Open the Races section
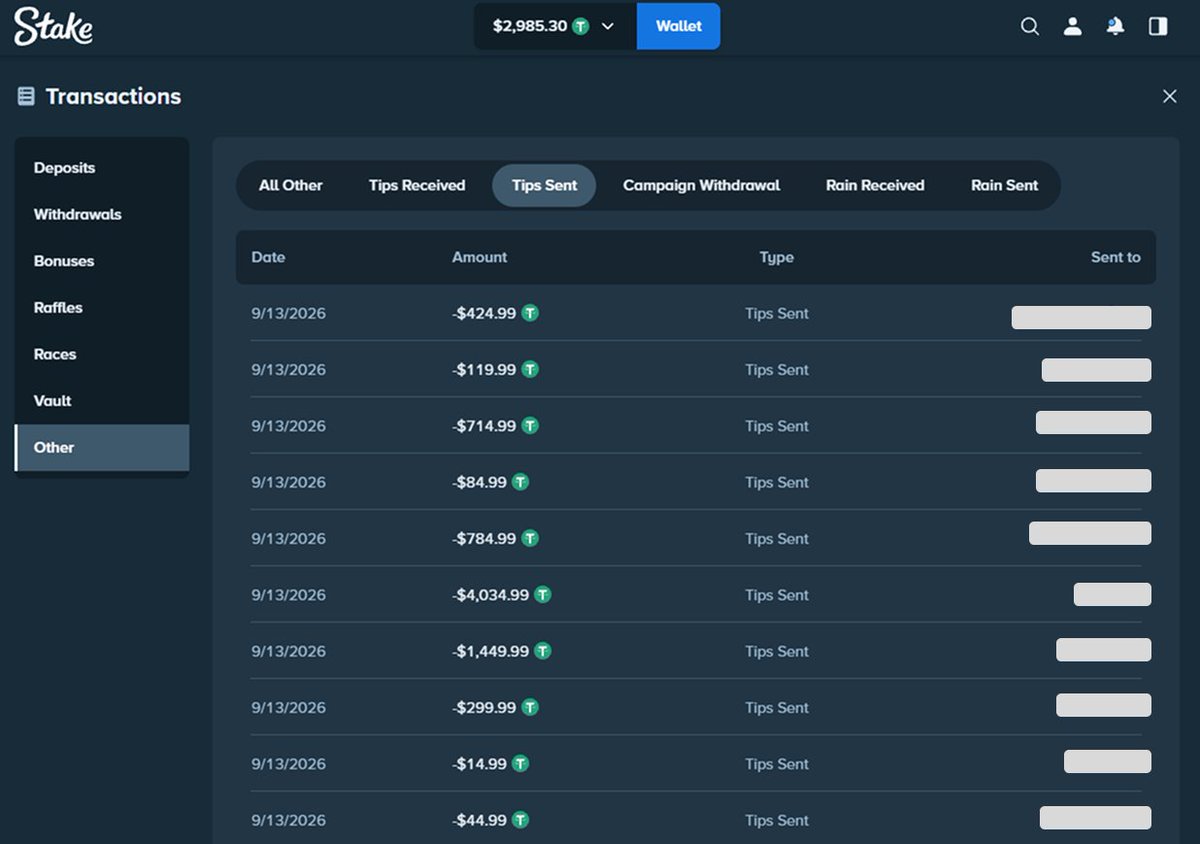This screenshot has width=1200, height=844. (x=102, y=354)
